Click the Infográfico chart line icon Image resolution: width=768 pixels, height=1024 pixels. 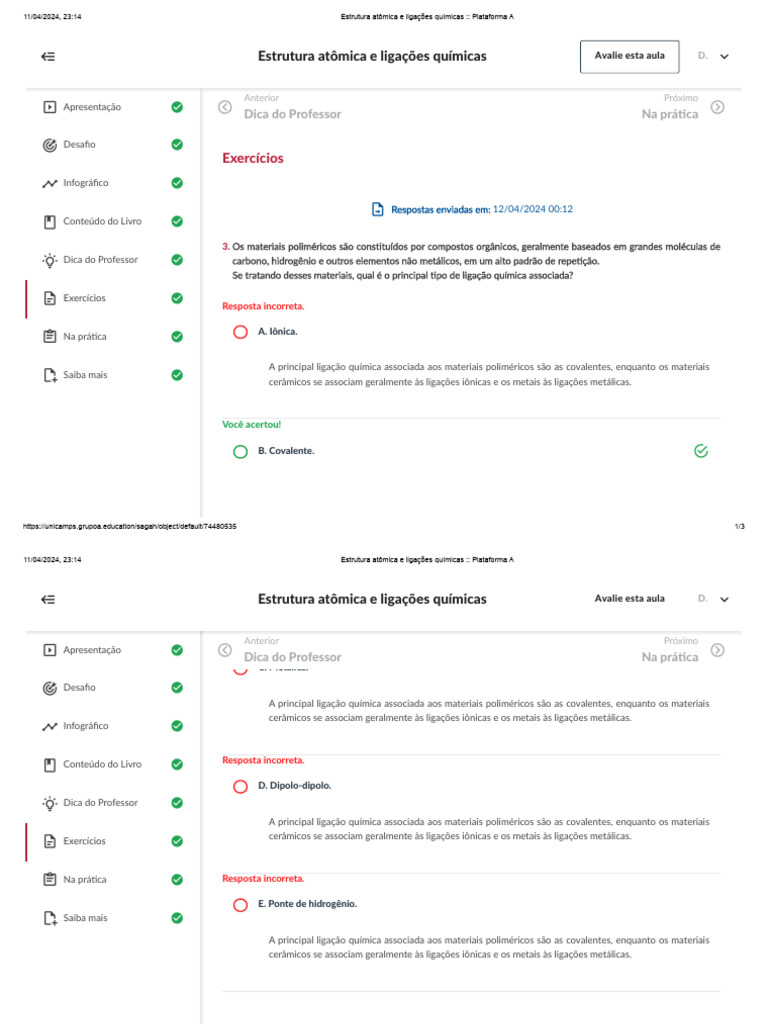(x=50, y=184)
